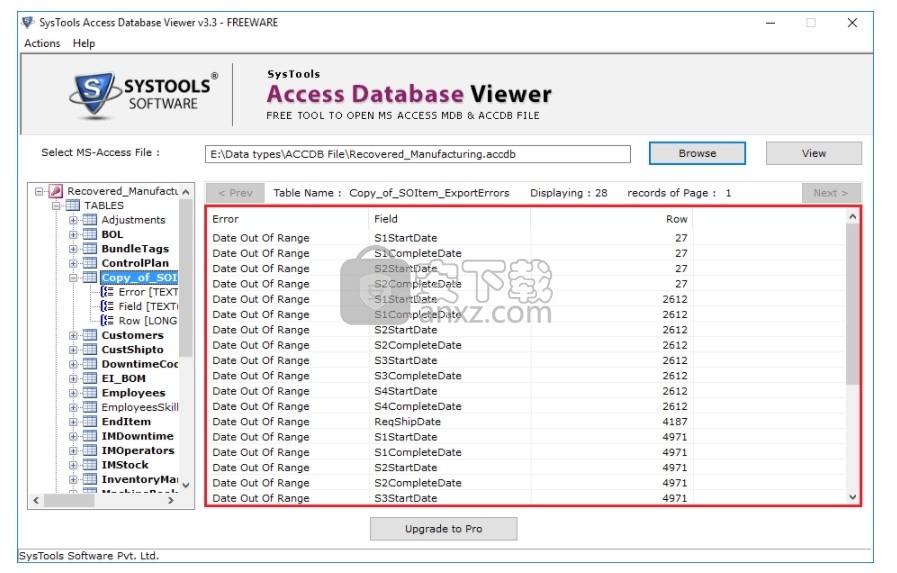897x573 pixels.
Task: Click the tree horizontal scroll left arrow
Action: click(36, 500)
